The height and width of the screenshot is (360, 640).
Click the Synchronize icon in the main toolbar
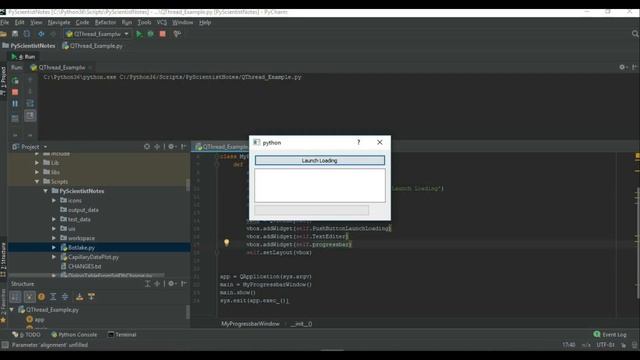27,34
